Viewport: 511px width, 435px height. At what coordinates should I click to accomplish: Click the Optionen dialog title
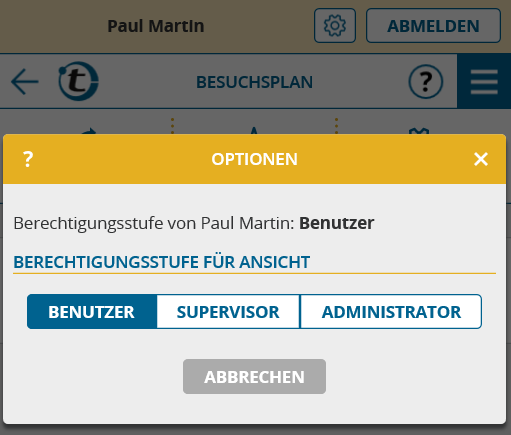[255, 159]
